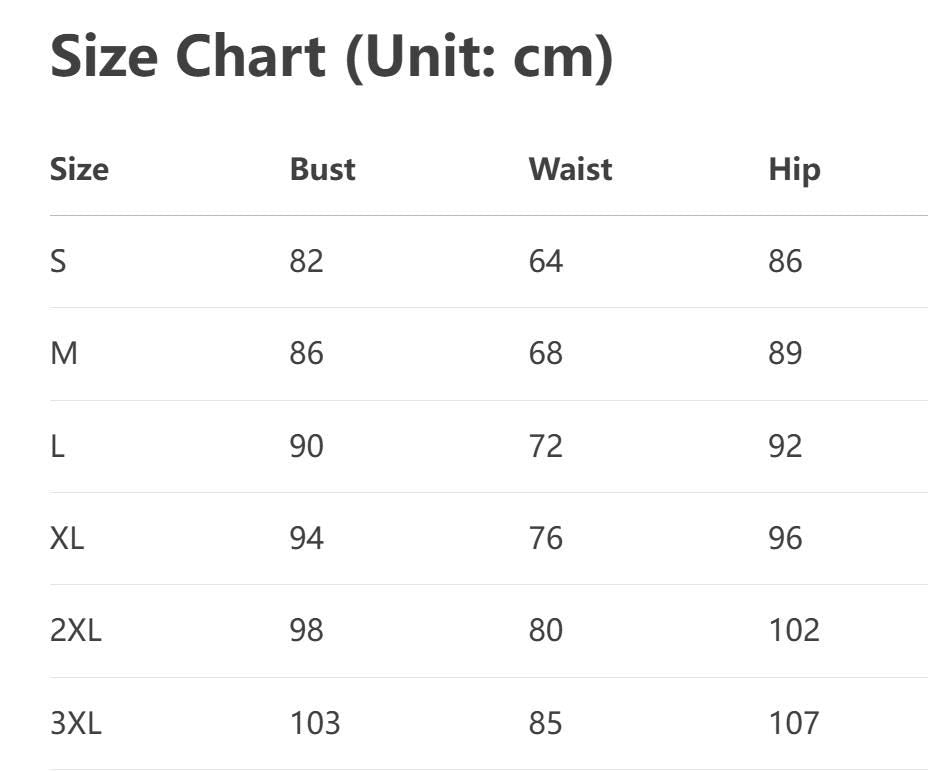This screenshot has height=771, width=928.
Task: Select the S size row label
Action: 58,261
